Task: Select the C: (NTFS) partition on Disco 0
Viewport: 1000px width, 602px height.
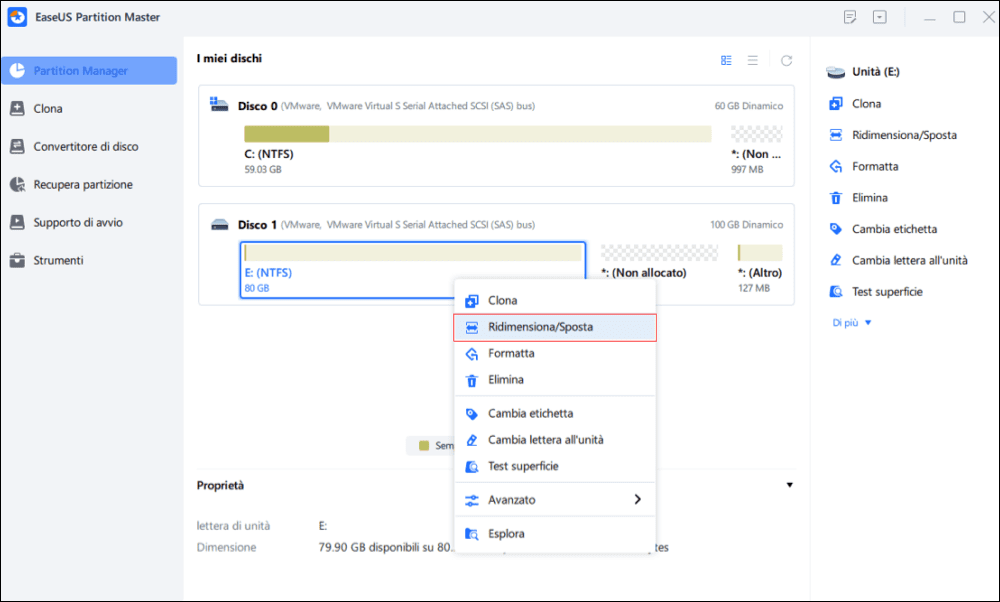Action: coord(478,150)
